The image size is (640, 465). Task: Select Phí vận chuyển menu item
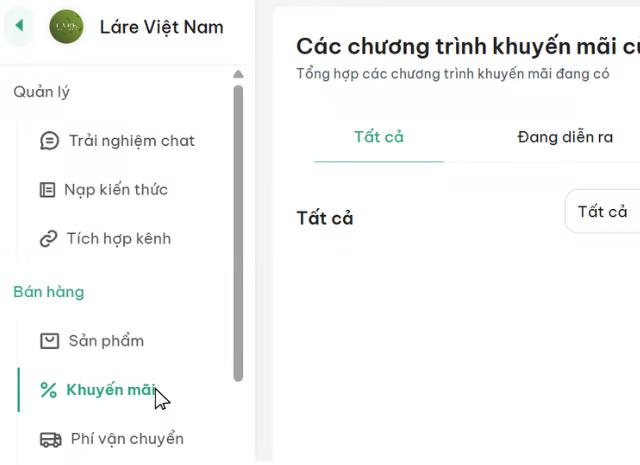(127, 439)
